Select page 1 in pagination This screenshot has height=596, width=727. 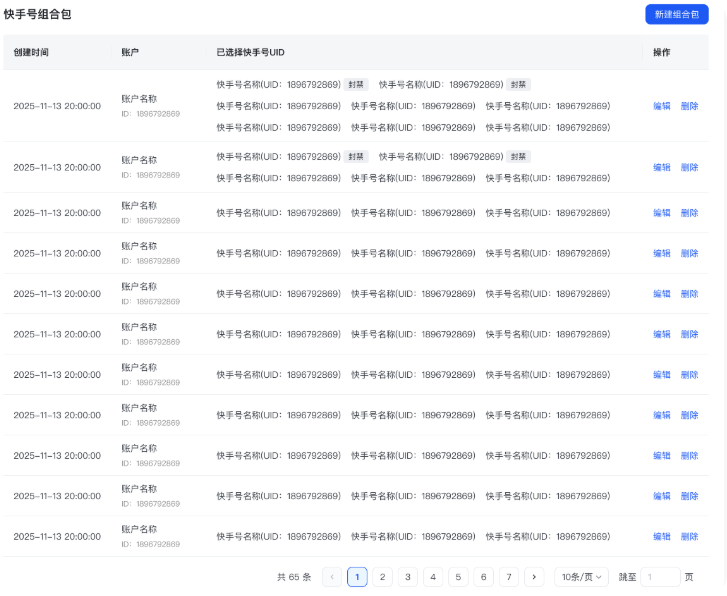point(357,577)
